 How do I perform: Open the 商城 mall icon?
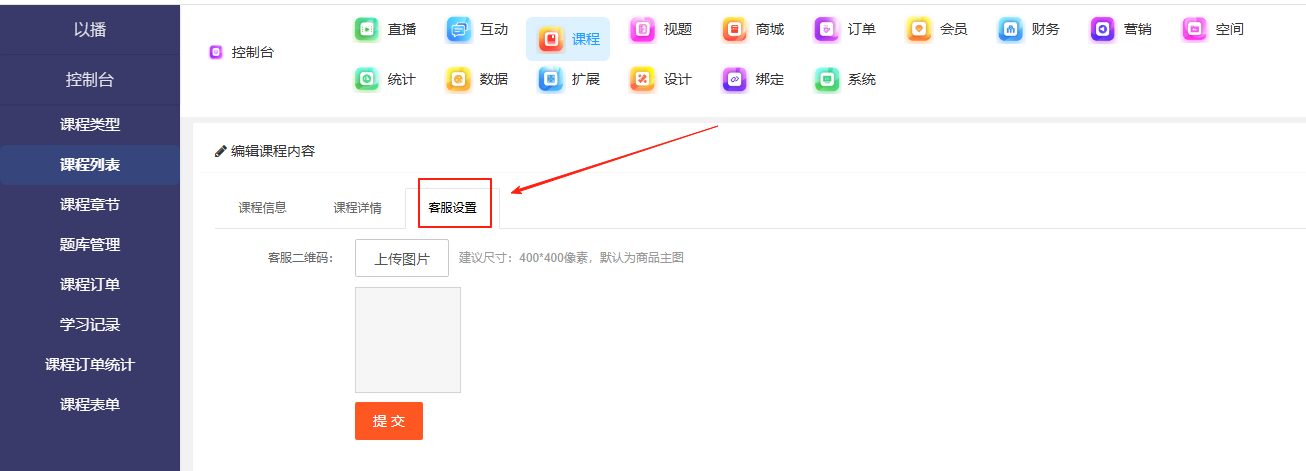click(735, 30)
